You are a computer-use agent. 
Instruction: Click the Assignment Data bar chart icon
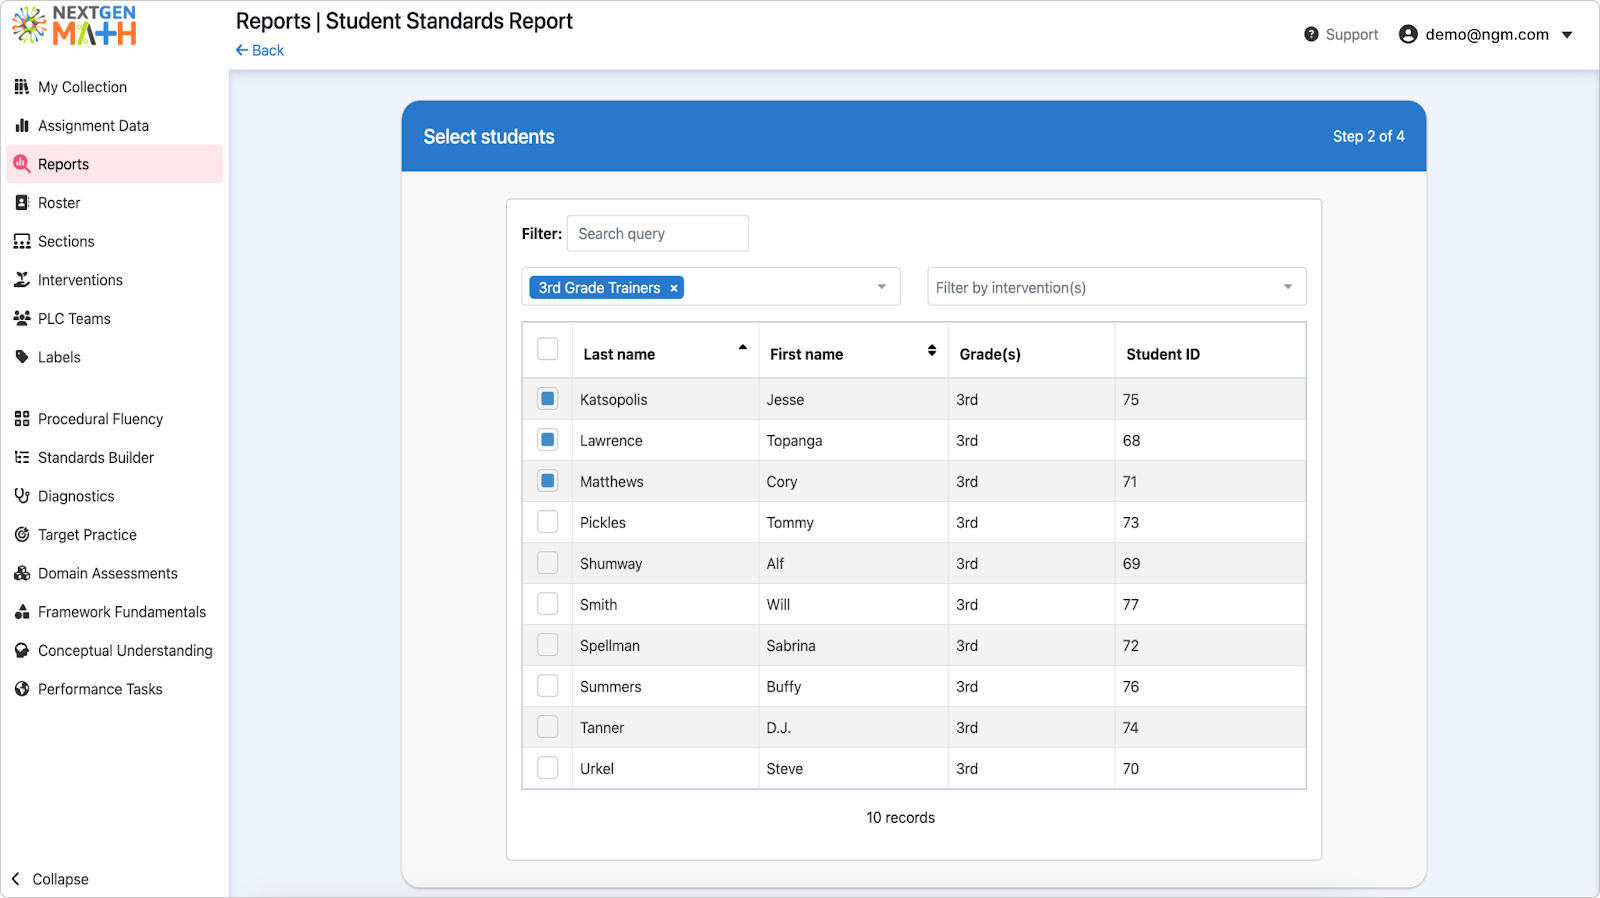pyautogui.click(x=21, y=125)
